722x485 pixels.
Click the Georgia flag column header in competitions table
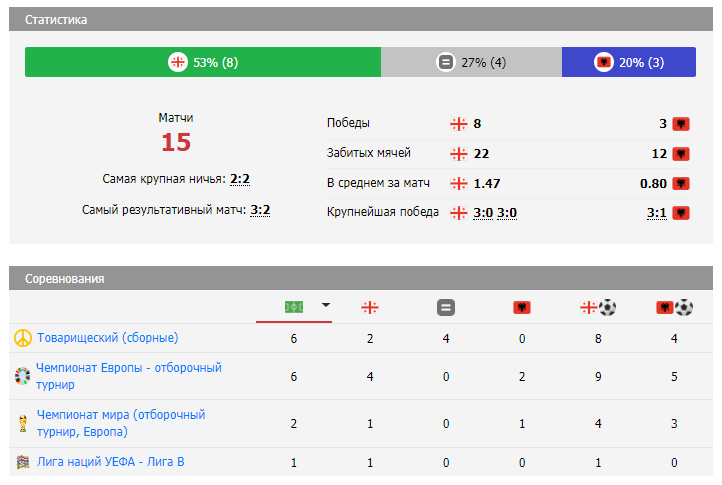coord(370,307)
